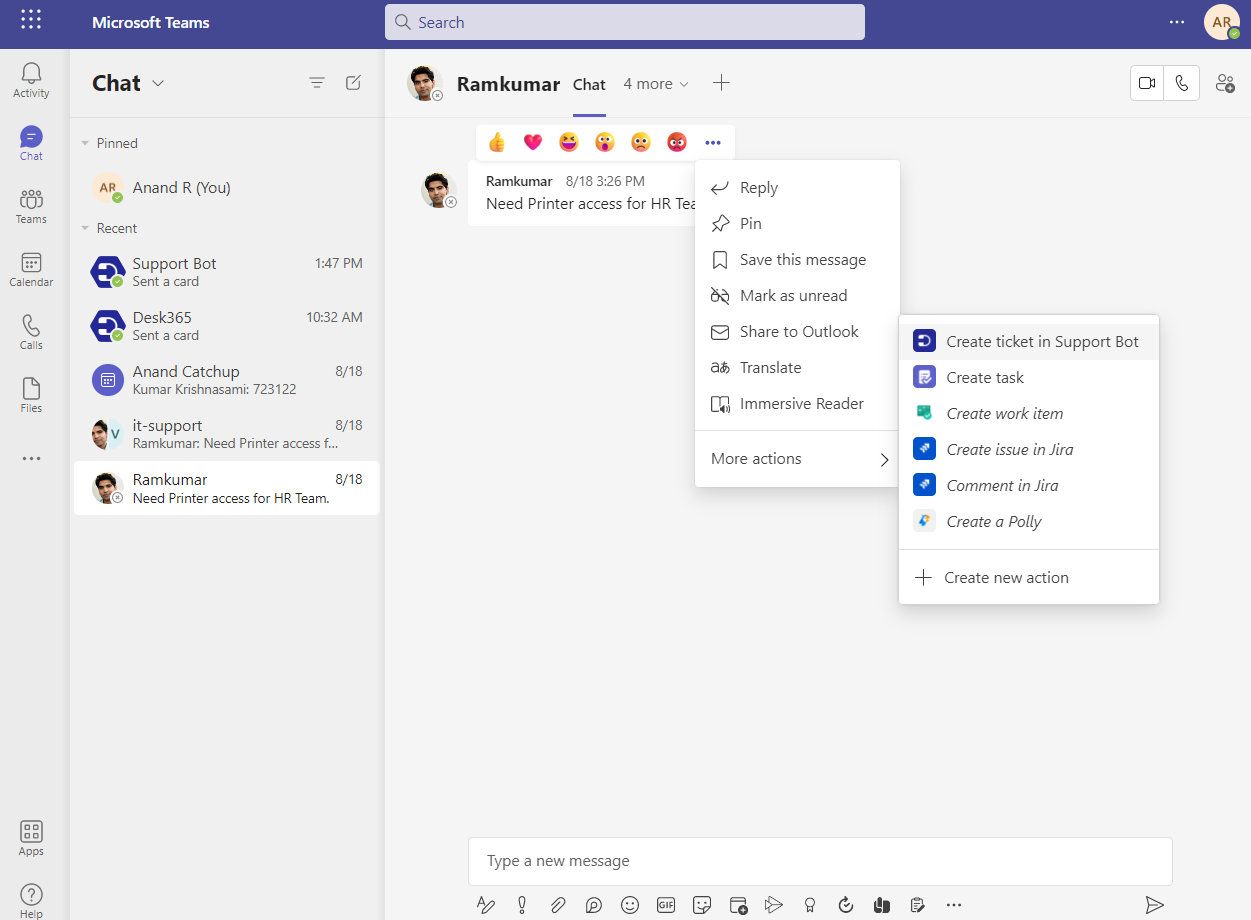React with the laughing emoji
Screen dimensions: 1251x920
(x=568, y=142)
